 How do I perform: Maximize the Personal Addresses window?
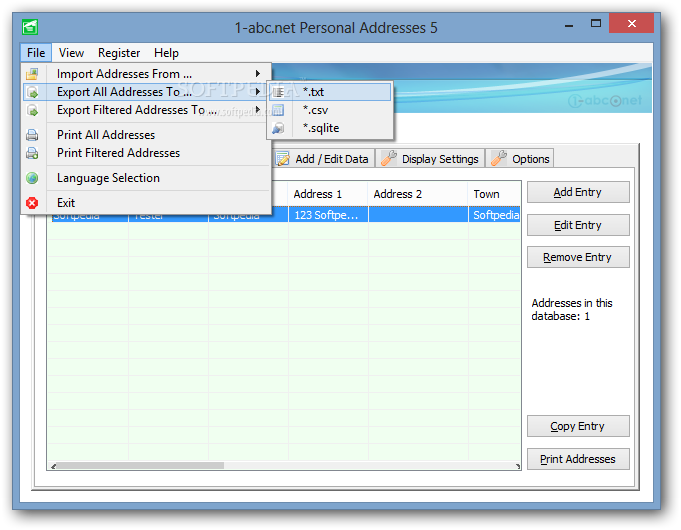[596, 24]
